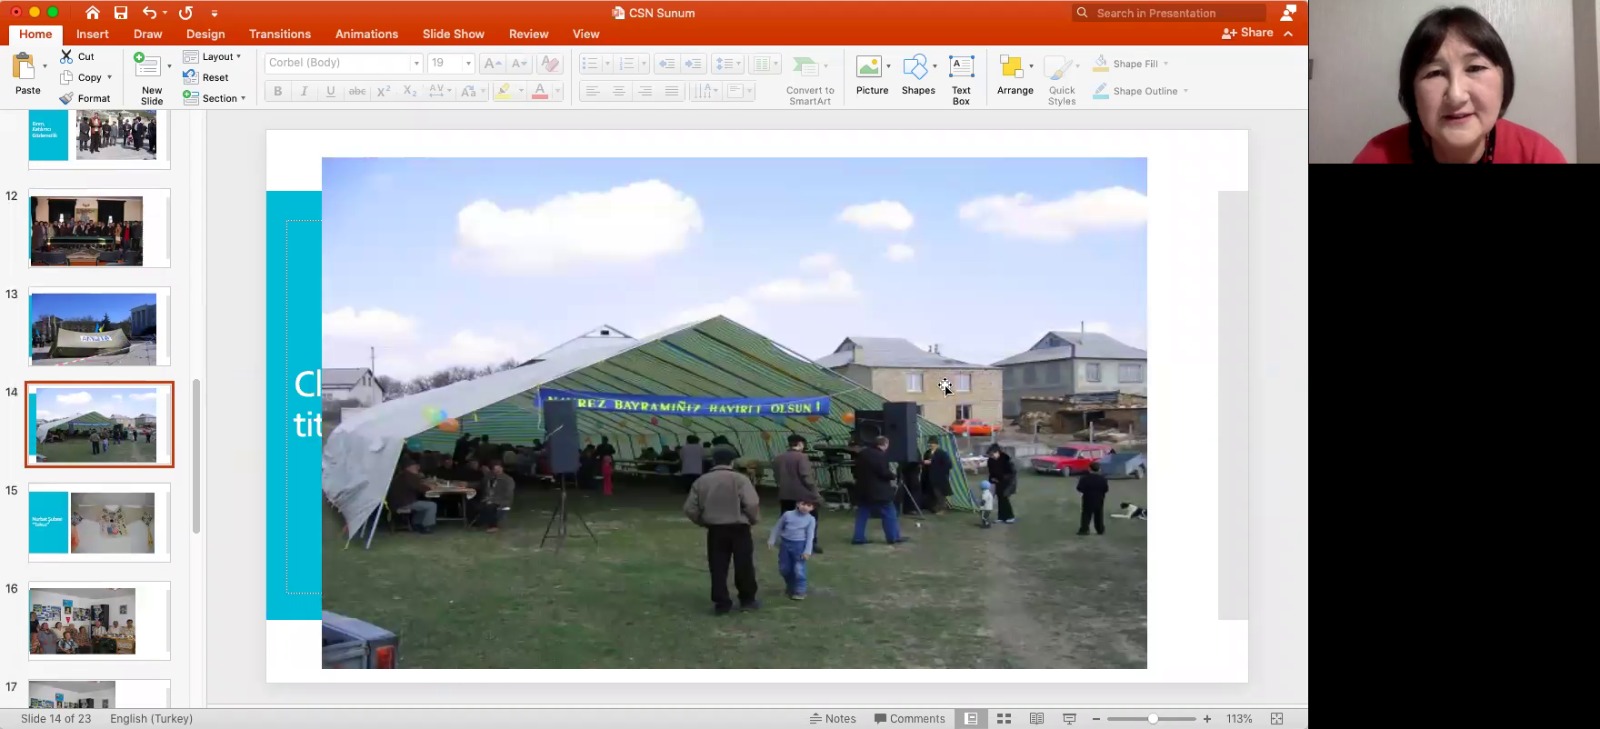Expand the Layout dropdown
1600x729 pixels.
(212, 57)
